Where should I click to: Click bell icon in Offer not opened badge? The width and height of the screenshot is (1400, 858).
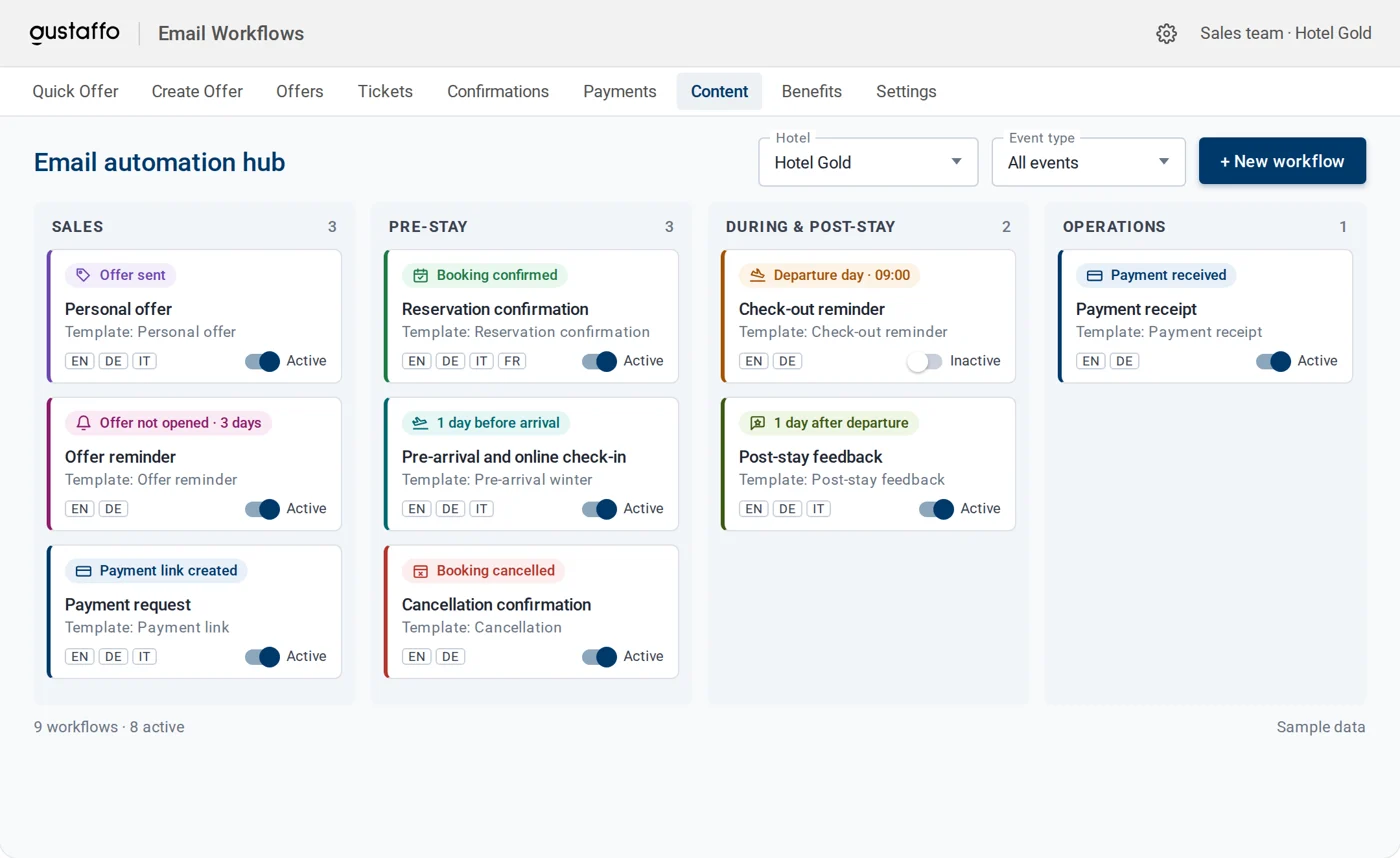pos(83,423)
